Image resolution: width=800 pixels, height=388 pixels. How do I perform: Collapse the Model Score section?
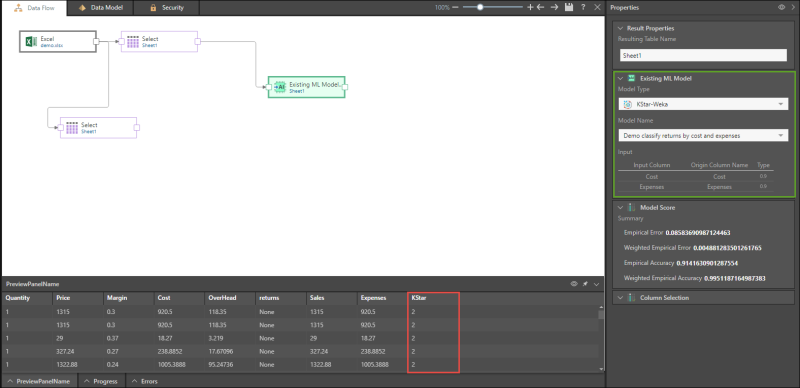coord(620,208)
